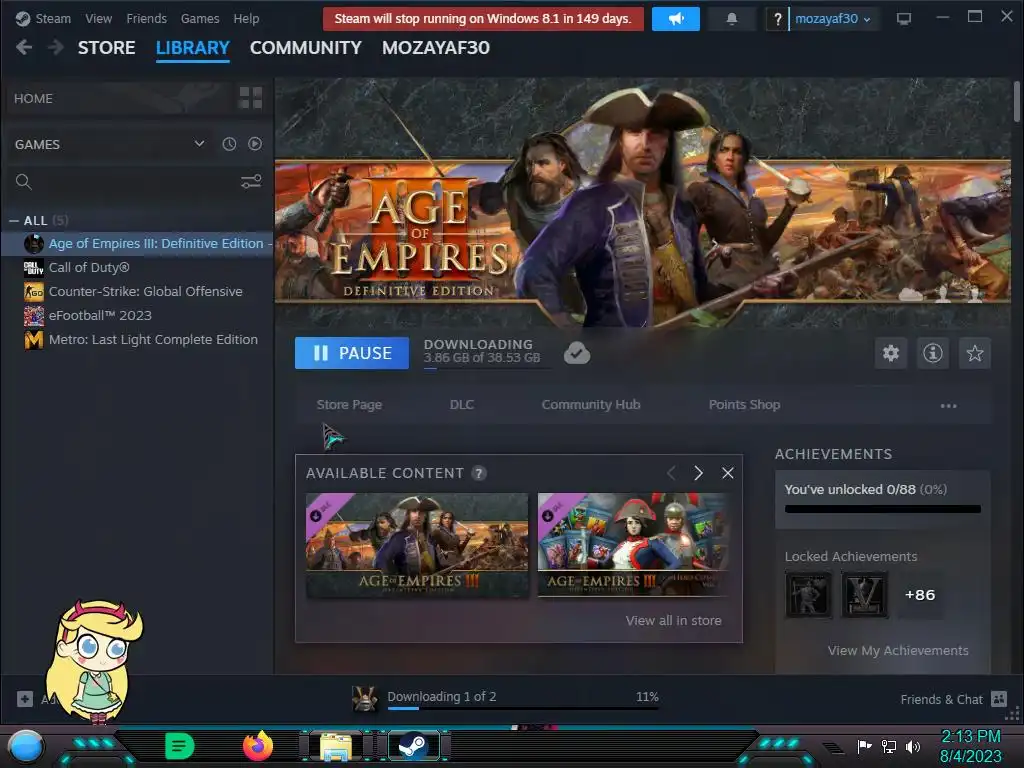The height and width of the screenshot is (768, 1024).
Task: Expand the mozayaf30 account dropdown
Action: (833, 18)
